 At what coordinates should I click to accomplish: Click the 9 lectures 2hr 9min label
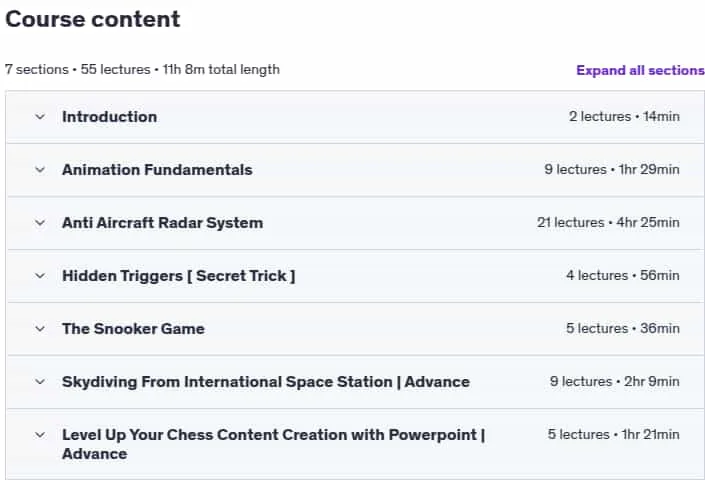pyautogui.click(x=614, y=382)
